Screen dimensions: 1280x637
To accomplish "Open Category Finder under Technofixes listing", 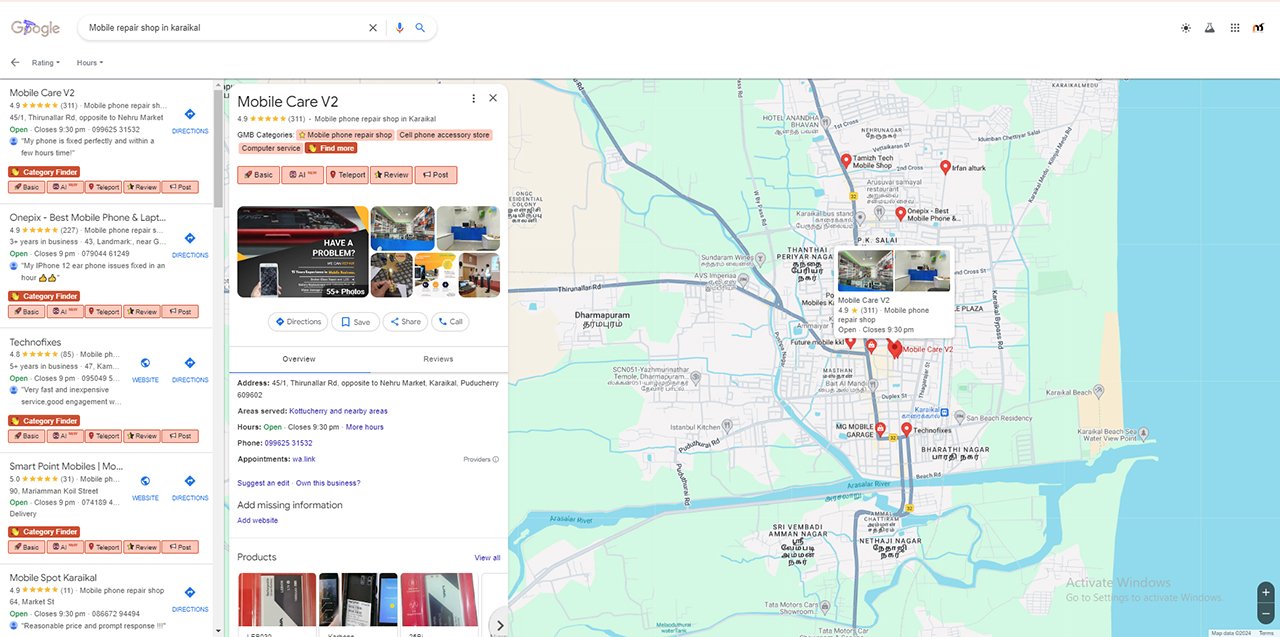I will [x=44, y=421].
